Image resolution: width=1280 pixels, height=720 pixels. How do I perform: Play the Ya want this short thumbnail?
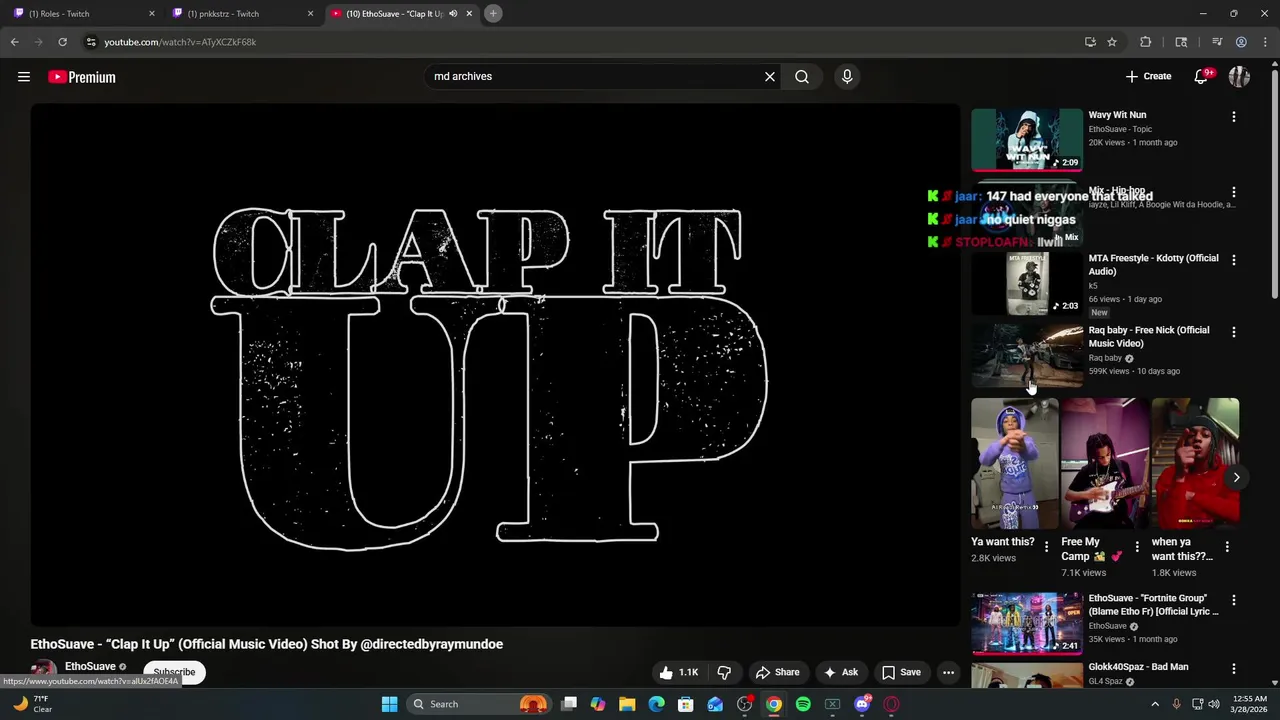coord(1014,463)
